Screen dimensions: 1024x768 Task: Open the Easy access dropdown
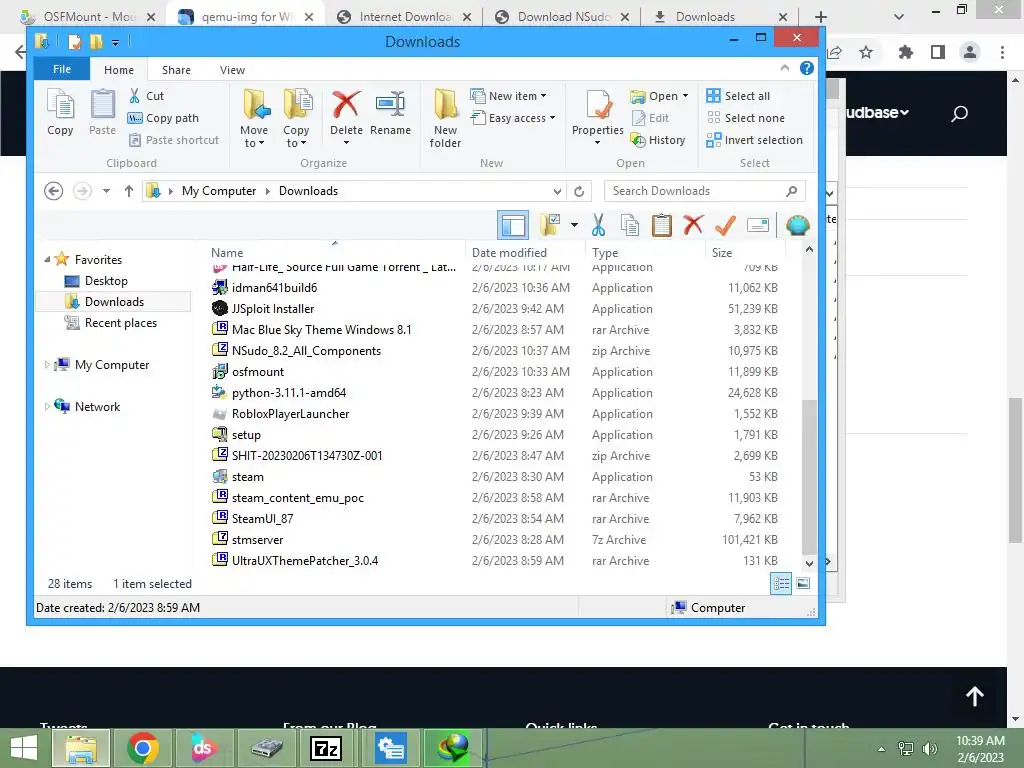[x=513, y=118]
